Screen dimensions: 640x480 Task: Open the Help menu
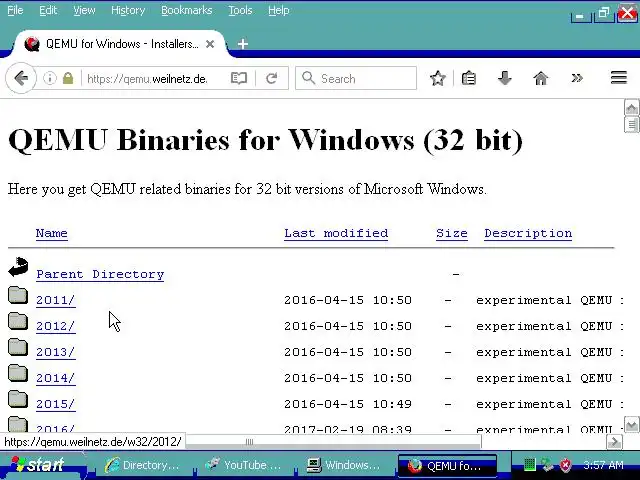279,10
